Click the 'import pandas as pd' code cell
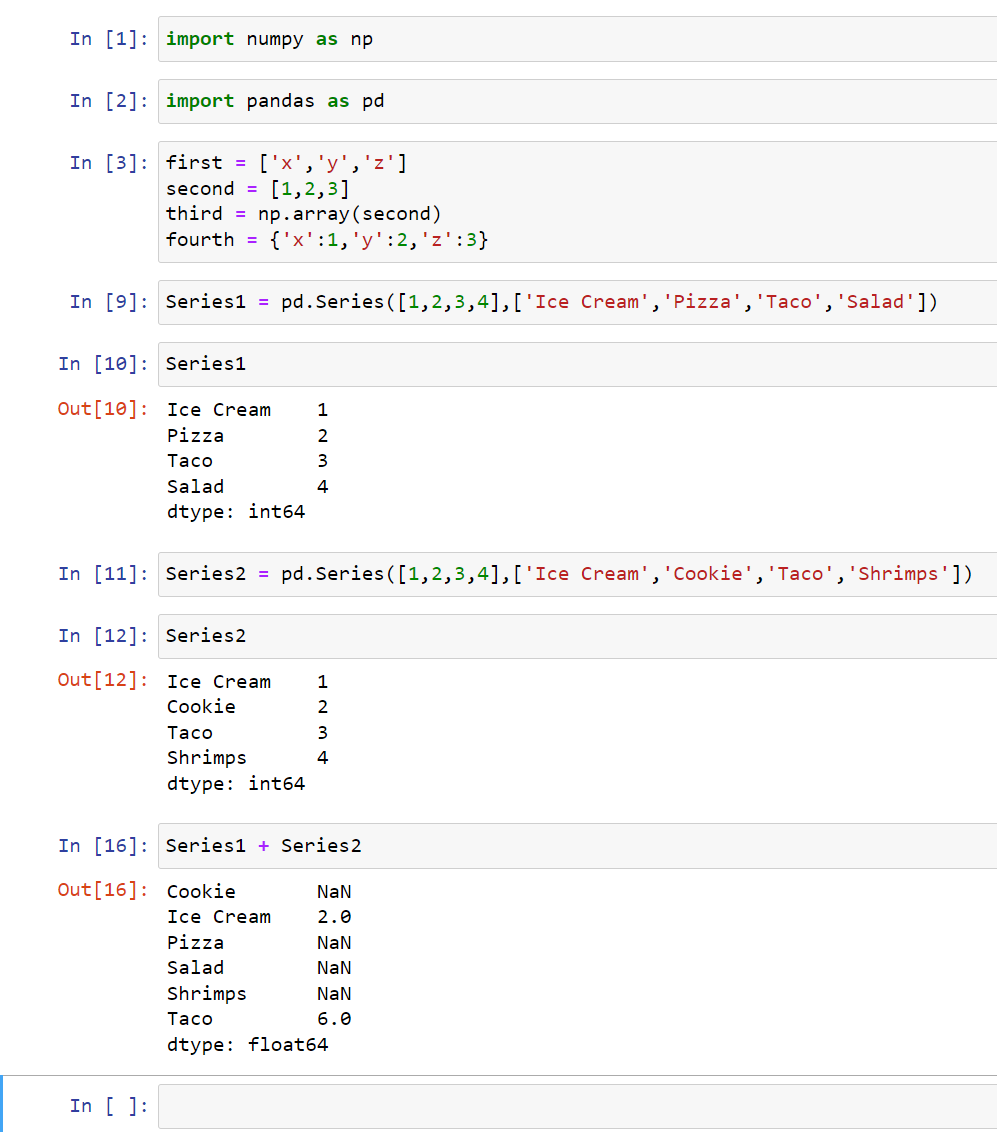 click(x=578, y=101)
